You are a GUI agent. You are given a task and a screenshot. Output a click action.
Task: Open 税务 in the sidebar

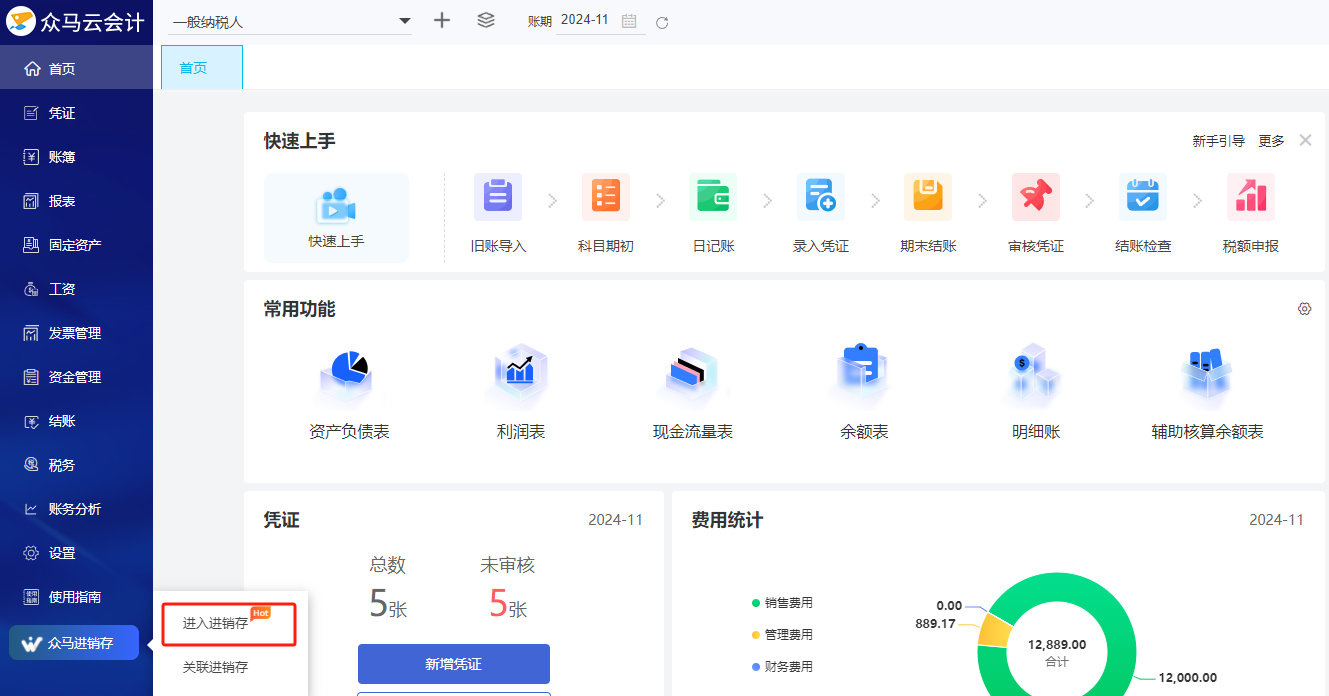click(76, 465)
